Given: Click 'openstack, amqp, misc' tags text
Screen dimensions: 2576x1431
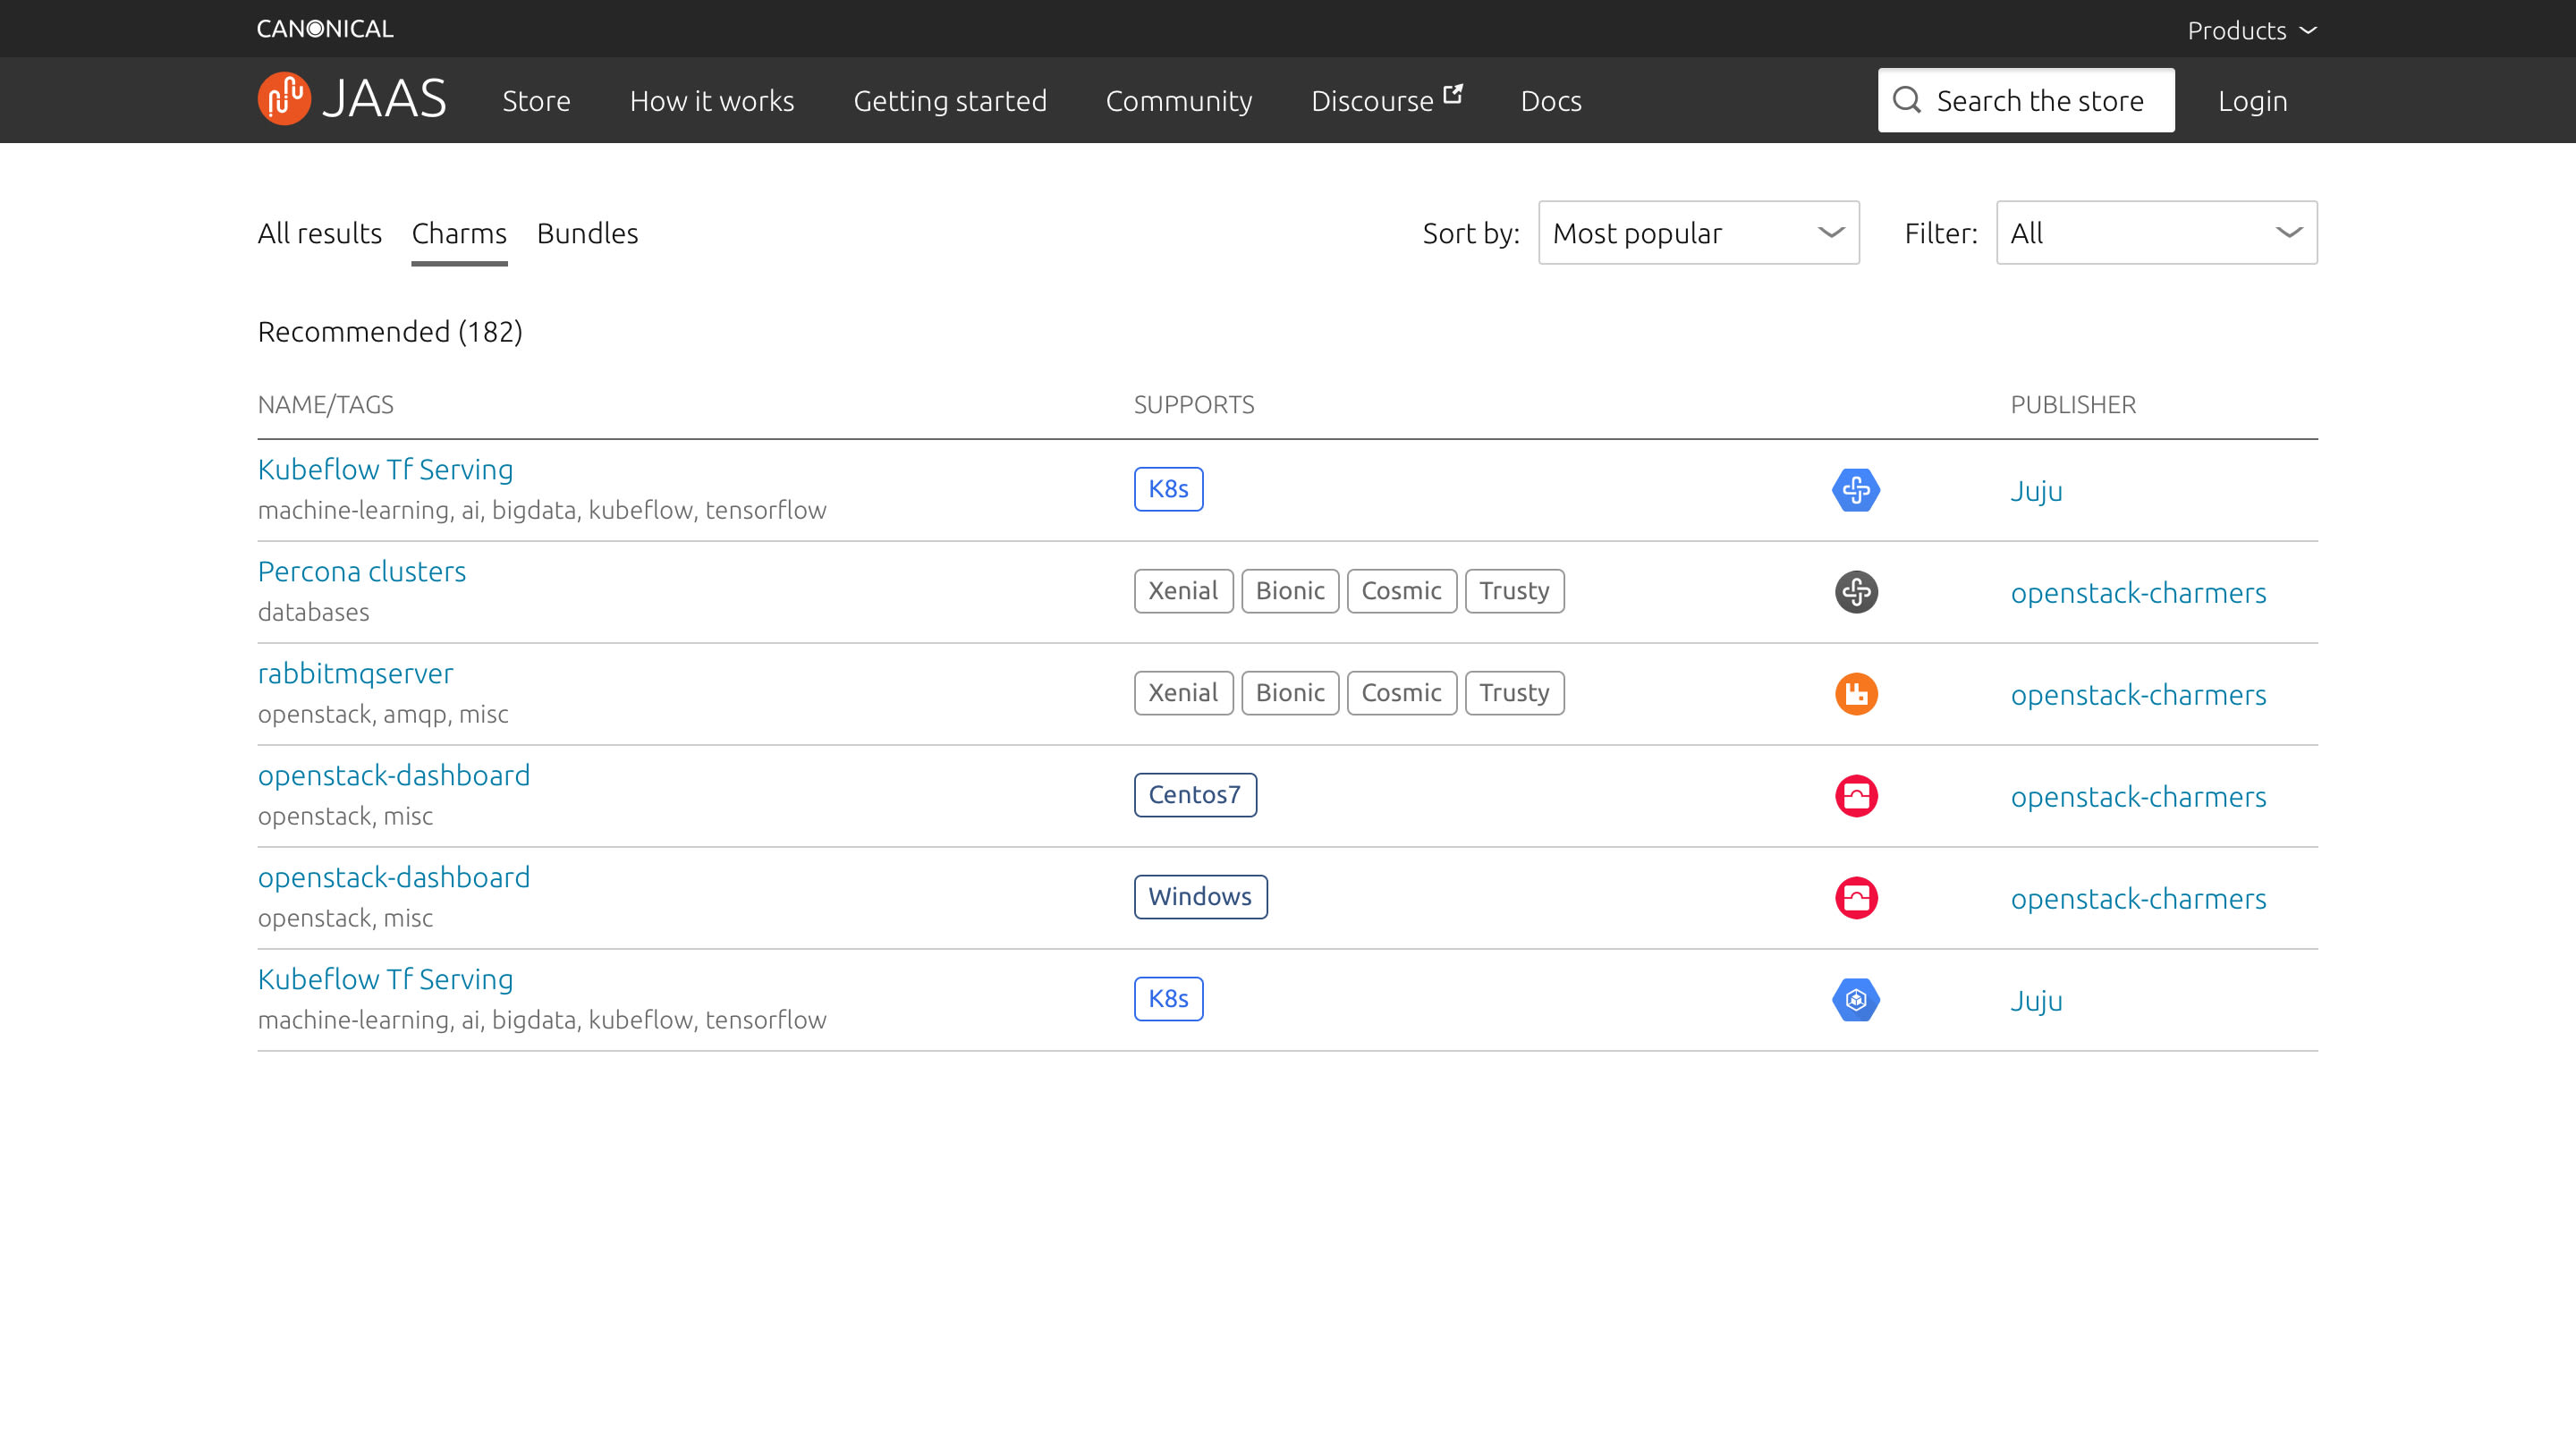Looking at the screenshot, I should coord(383,714).
